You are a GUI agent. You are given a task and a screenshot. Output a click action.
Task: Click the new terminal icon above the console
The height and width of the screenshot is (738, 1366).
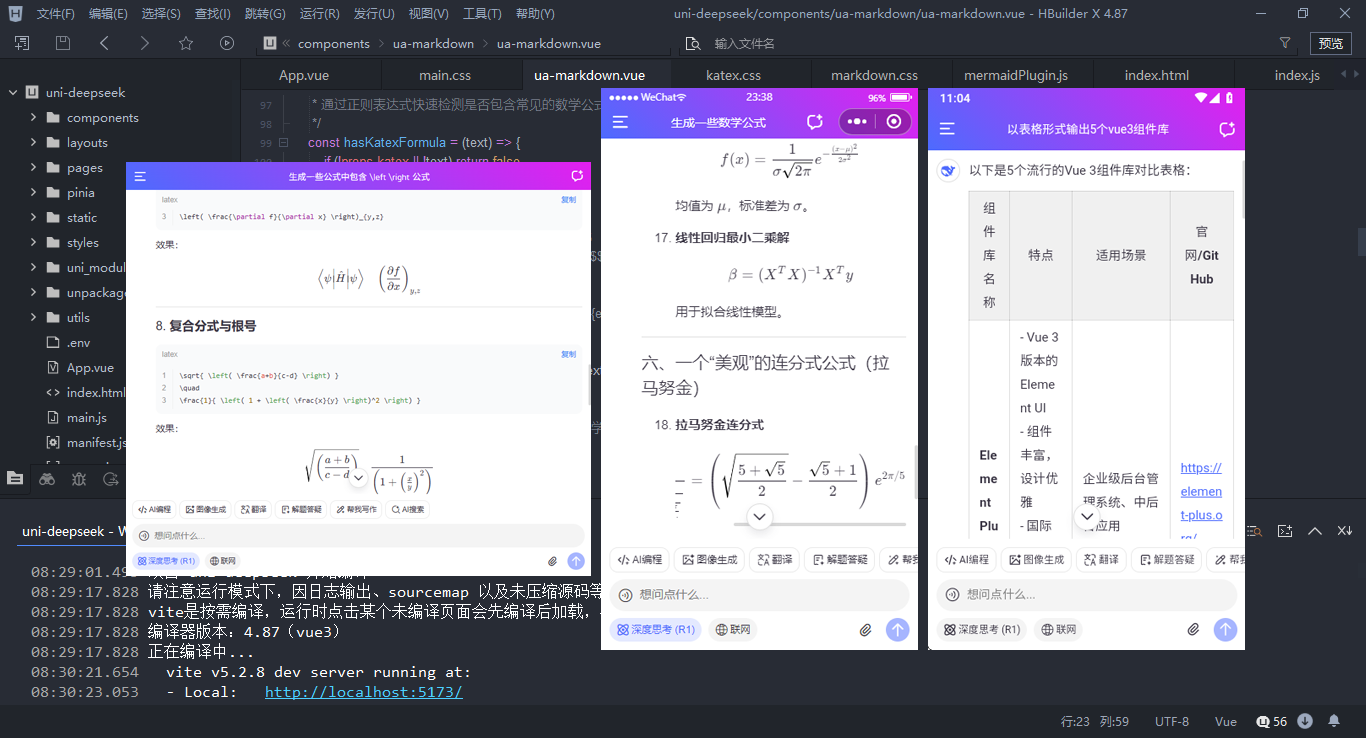(1285, 531)
